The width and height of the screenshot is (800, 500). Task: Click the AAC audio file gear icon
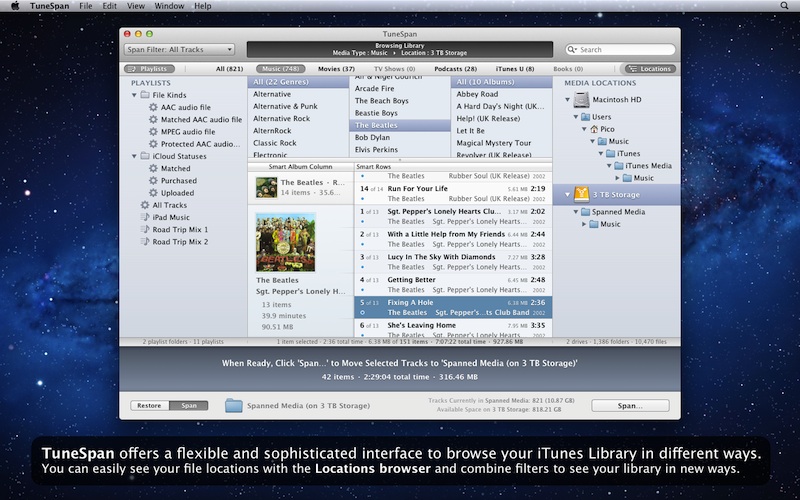tap(153, 107)
